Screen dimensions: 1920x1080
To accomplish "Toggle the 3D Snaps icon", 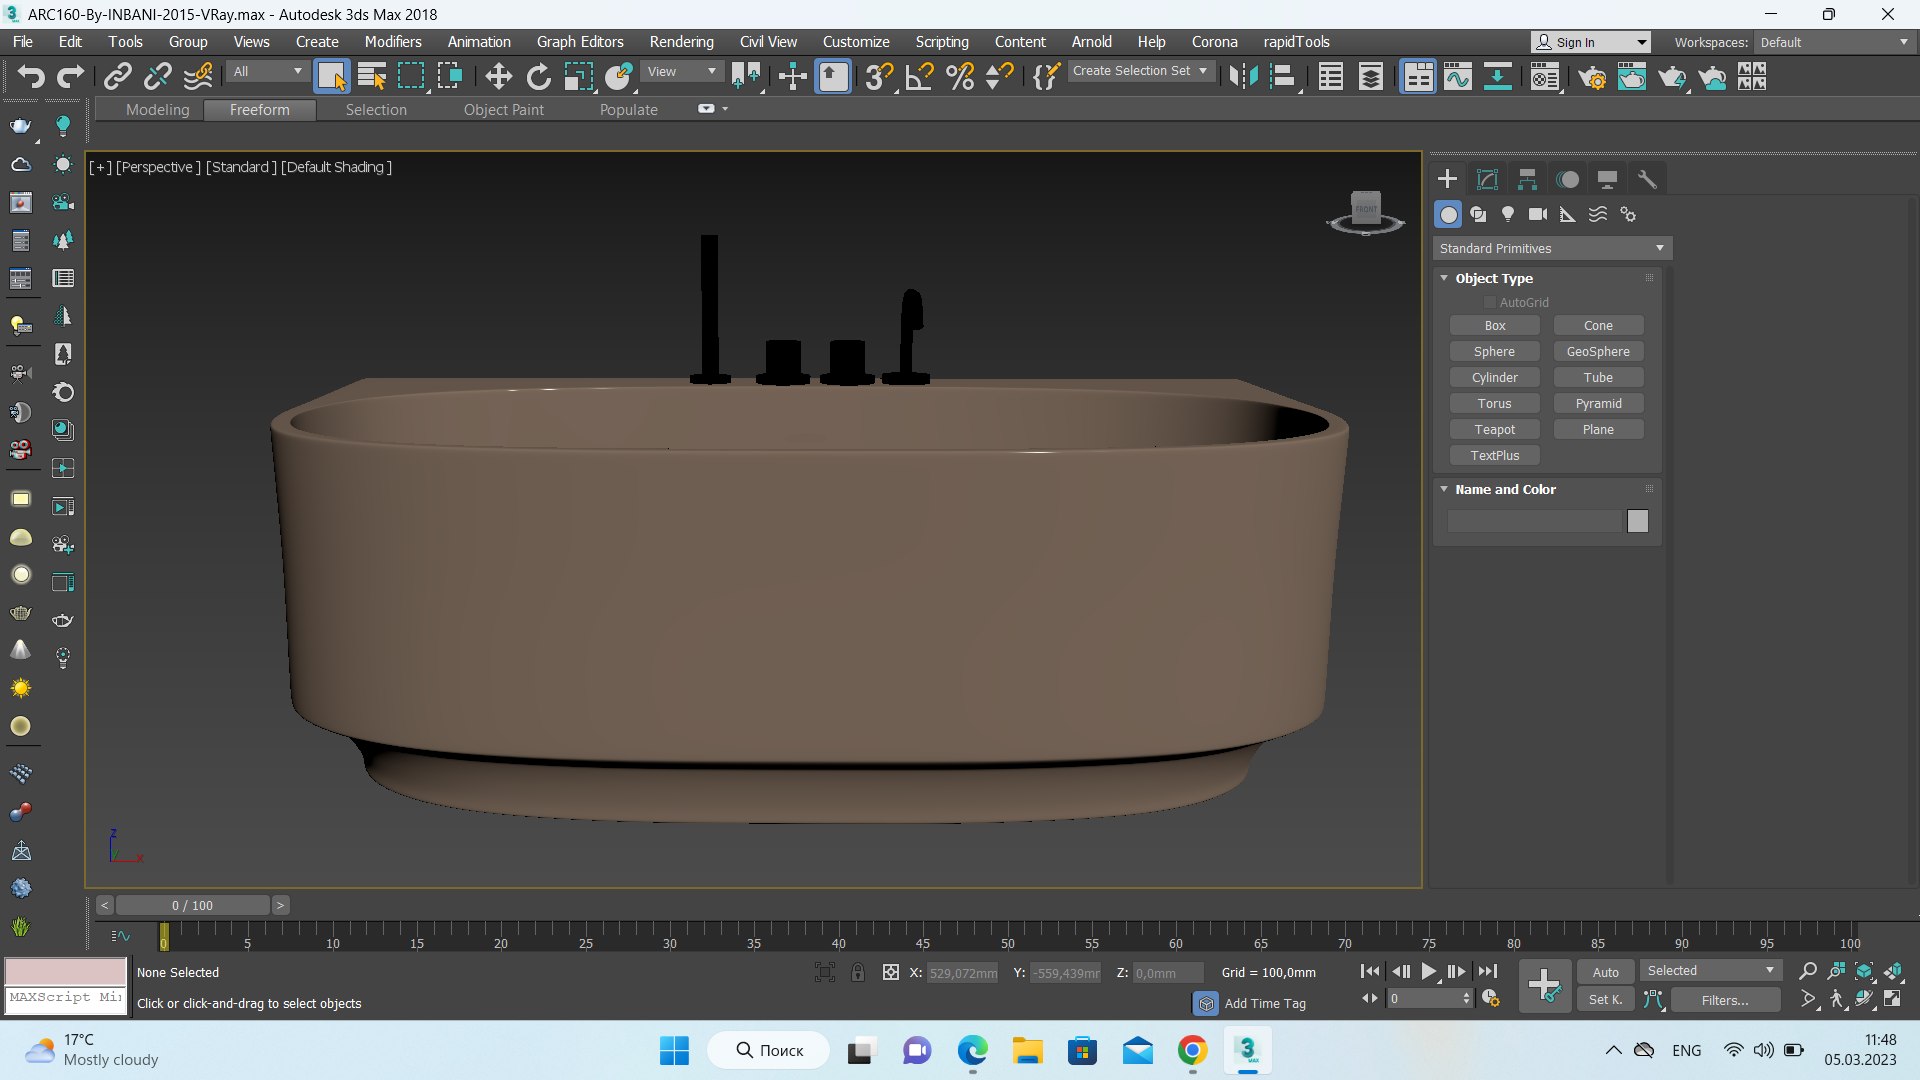I will pyautogui.click(x=879, y=76).
